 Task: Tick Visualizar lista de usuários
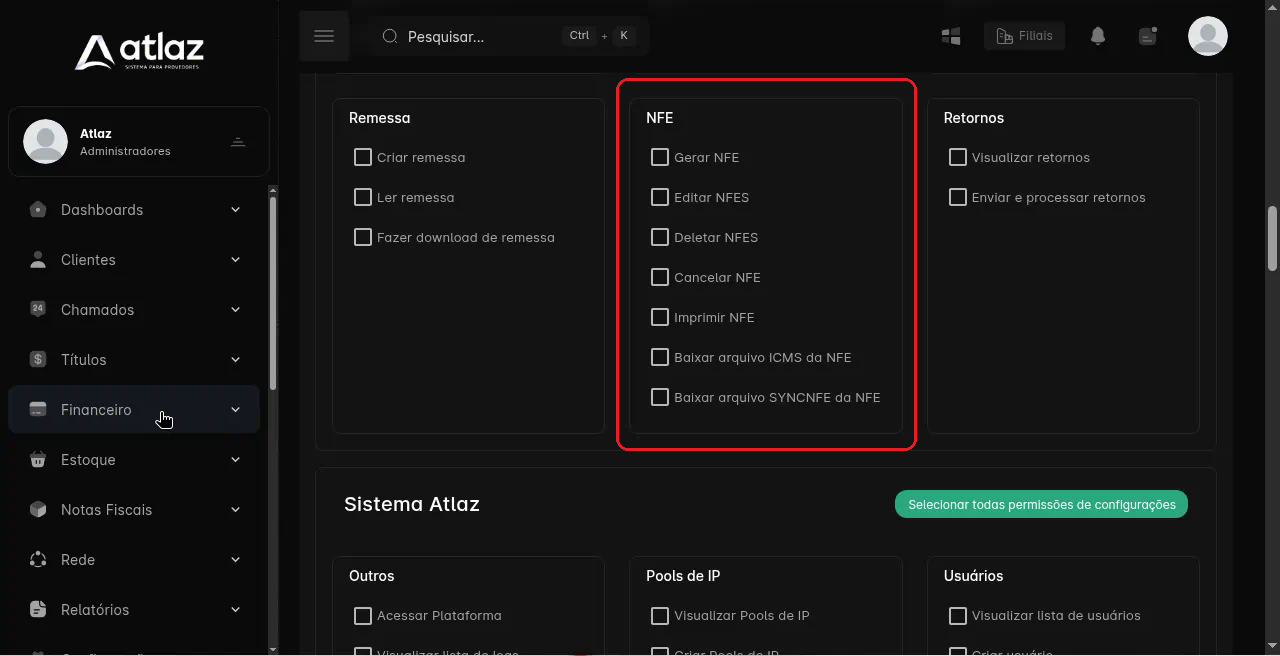pos(958,615)
